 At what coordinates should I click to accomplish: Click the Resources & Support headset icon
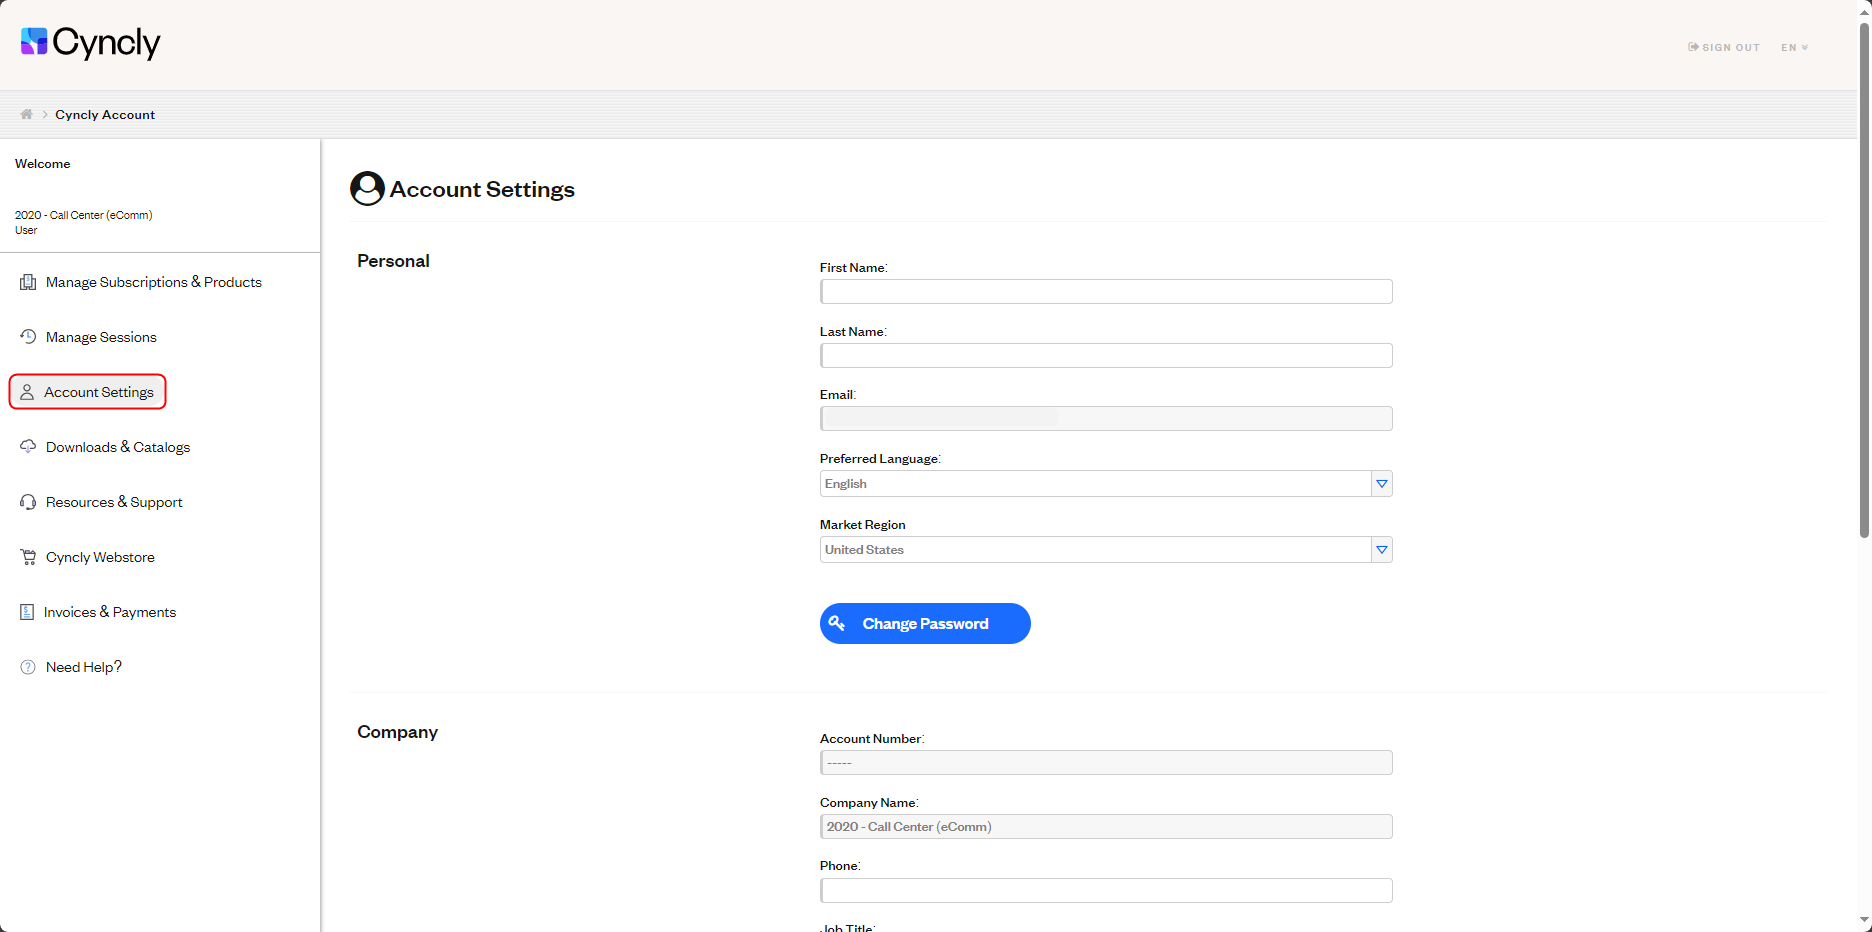28,502
